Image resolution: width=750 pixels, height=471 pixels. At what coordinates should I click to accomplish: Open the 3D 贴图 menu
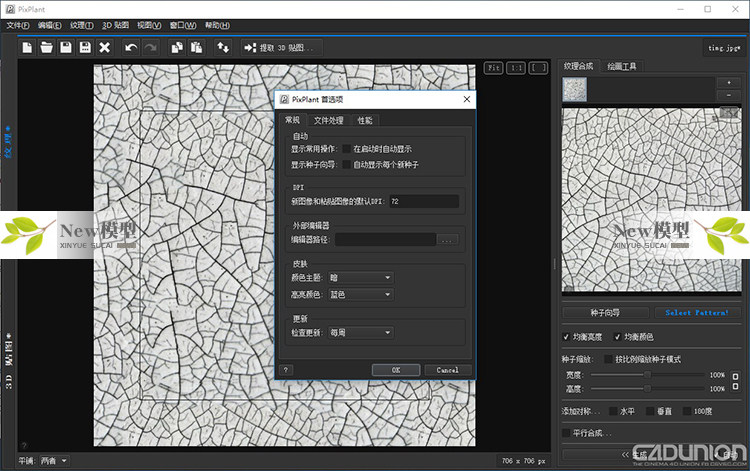pyautogui.click(x=115, y=25)
